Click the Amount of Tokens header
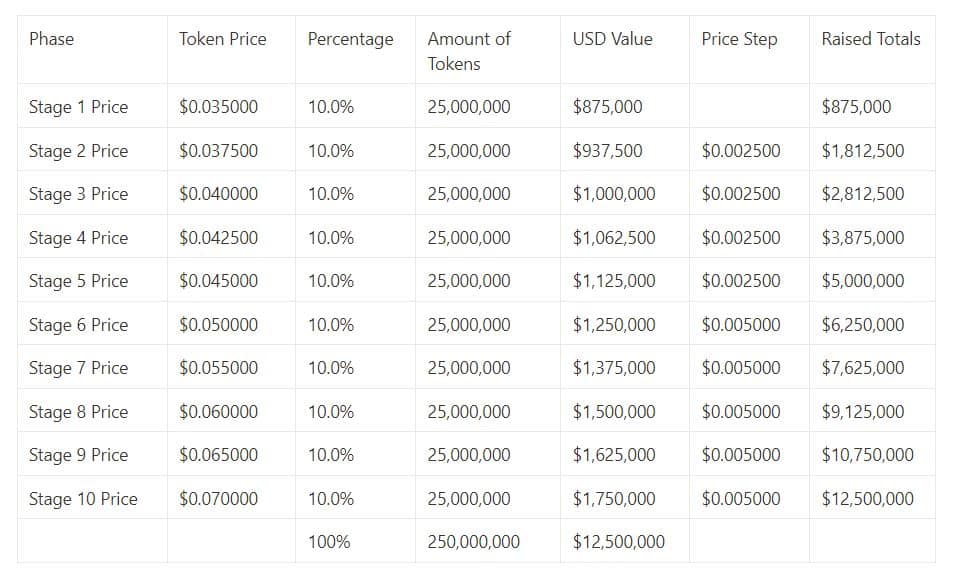The image size is (957, 576). [468, 51]
